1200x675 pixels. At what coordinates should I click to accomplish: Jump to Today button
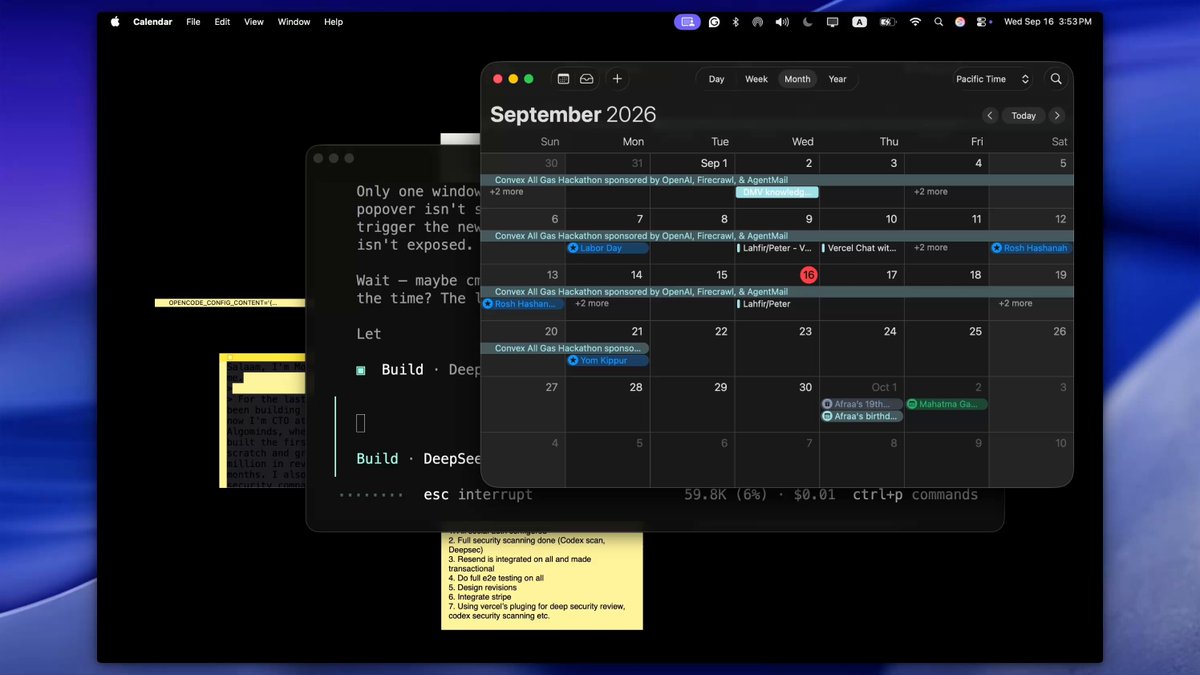pyautogui.click(x=1023, y=116)
